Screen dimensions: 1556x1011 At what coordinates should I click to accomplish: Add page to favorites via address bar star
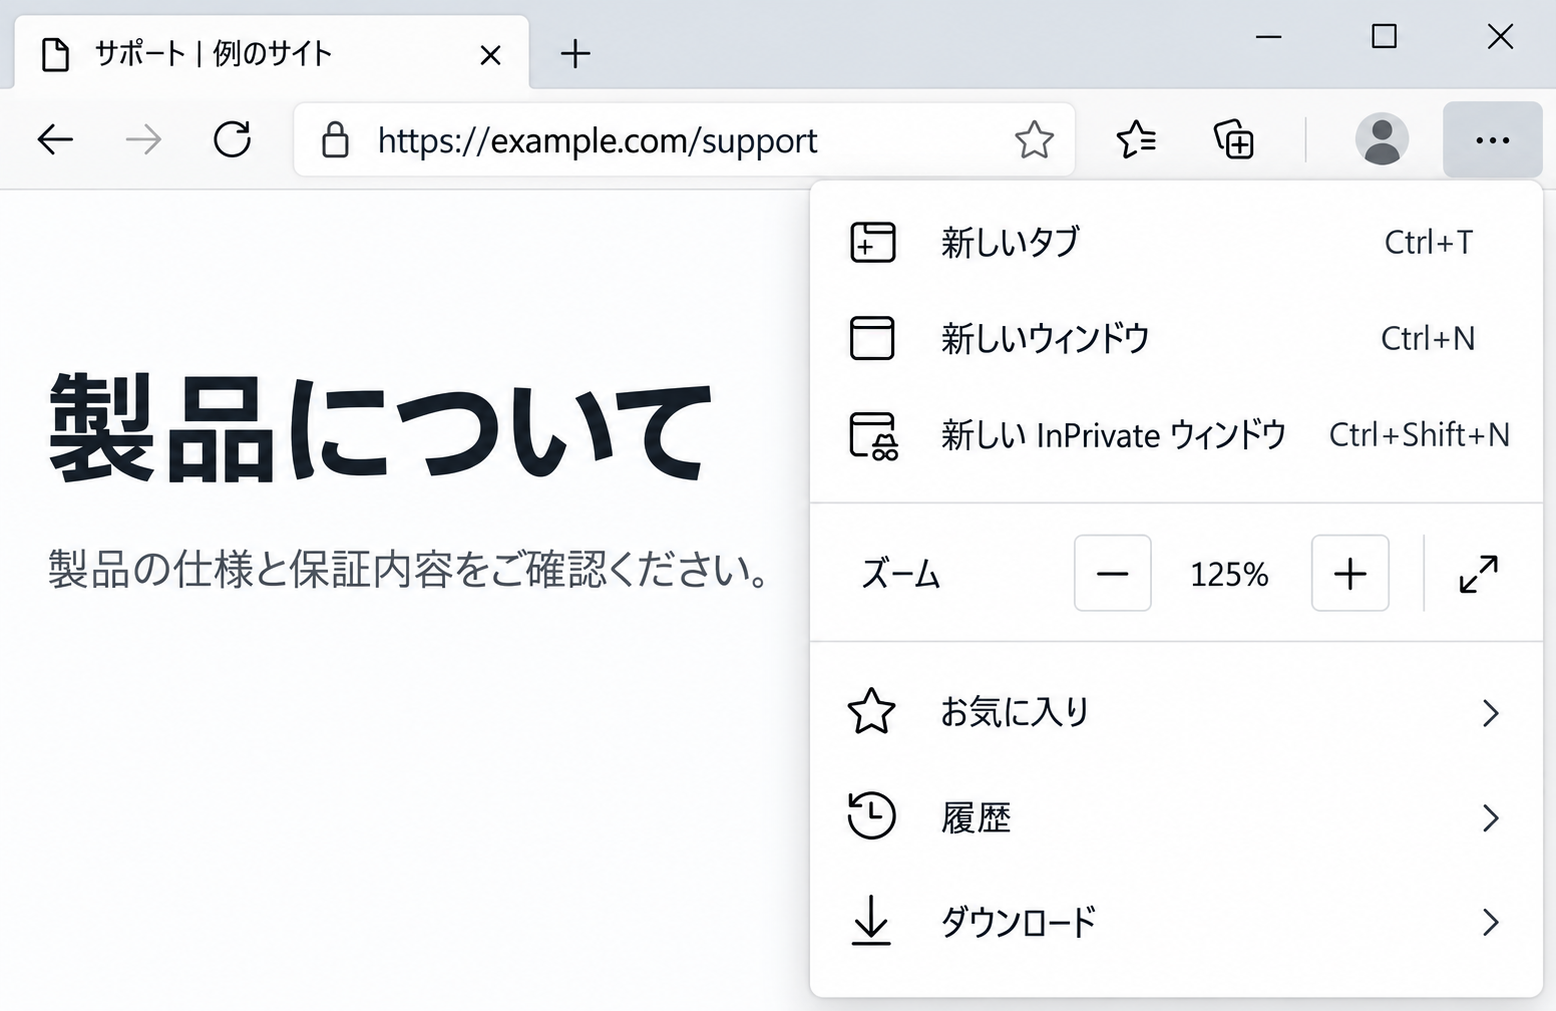tap(1034, 140)
